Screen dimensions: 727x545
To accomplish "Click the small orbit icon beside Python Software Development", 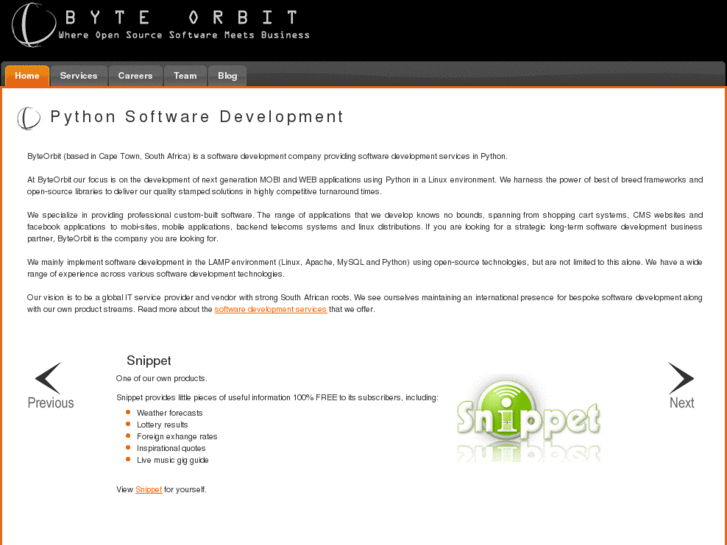I will click(x=29, y=118).
